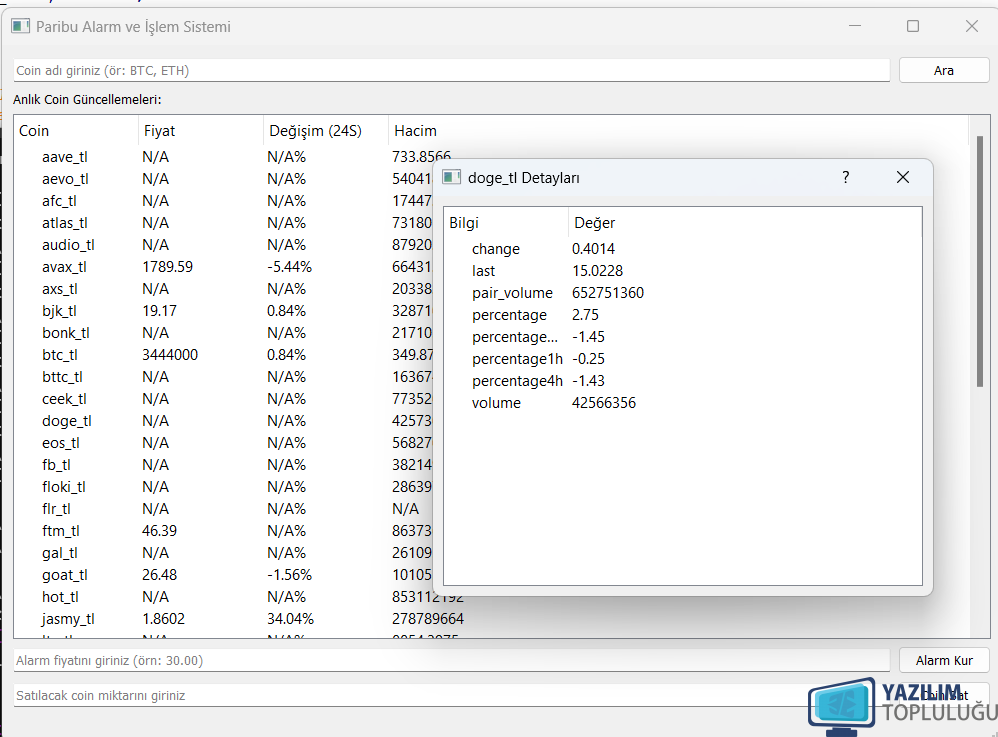Maximize the Paribu main window
Screen dimensions: 998x737
point(913,26)
